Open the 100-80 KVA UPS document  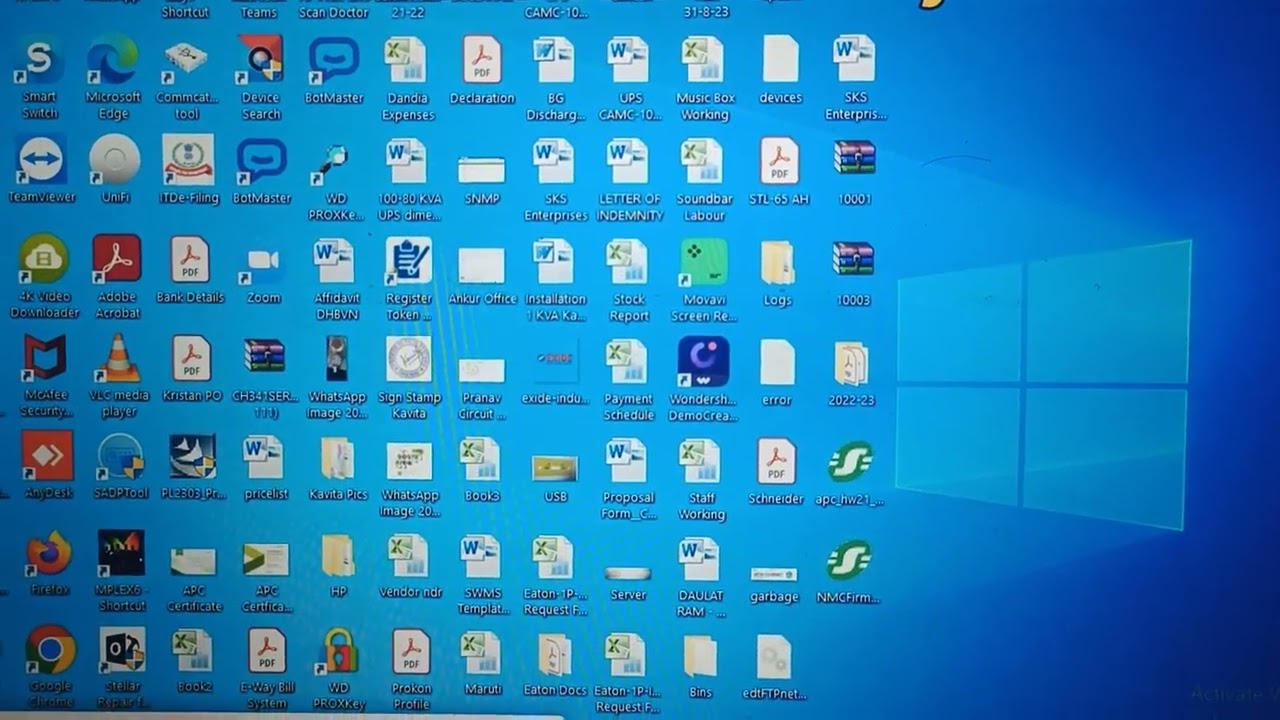(x=407, y=162)
